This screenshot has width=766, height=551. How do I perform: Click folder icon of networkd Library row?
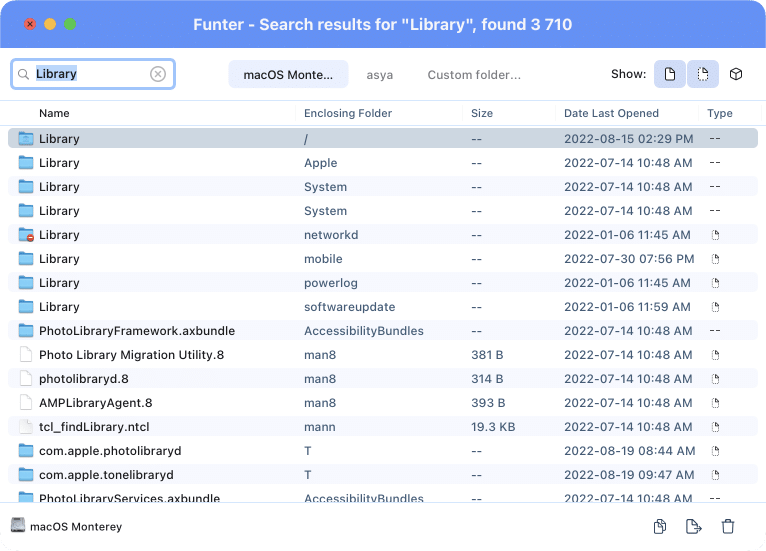(x=26, y=234)
